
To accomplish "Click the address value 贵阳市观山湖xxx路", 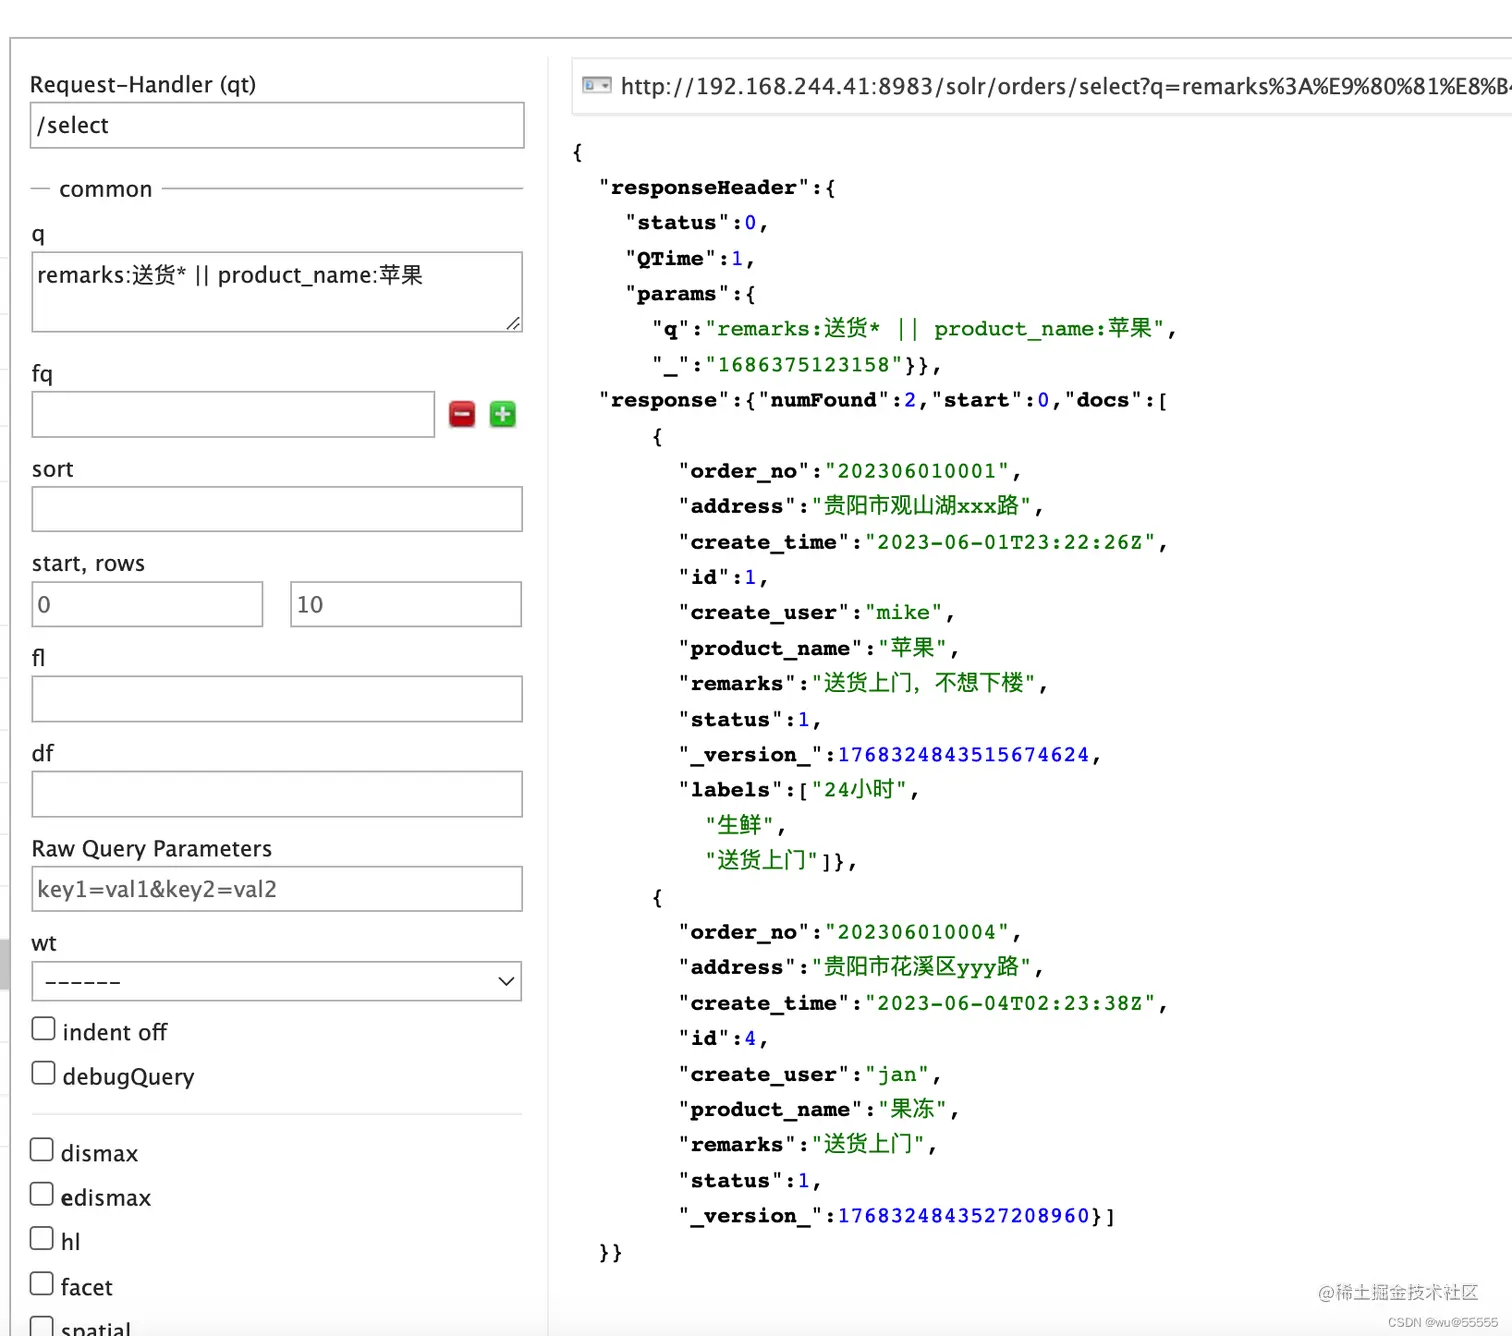I will click(921, 506).
